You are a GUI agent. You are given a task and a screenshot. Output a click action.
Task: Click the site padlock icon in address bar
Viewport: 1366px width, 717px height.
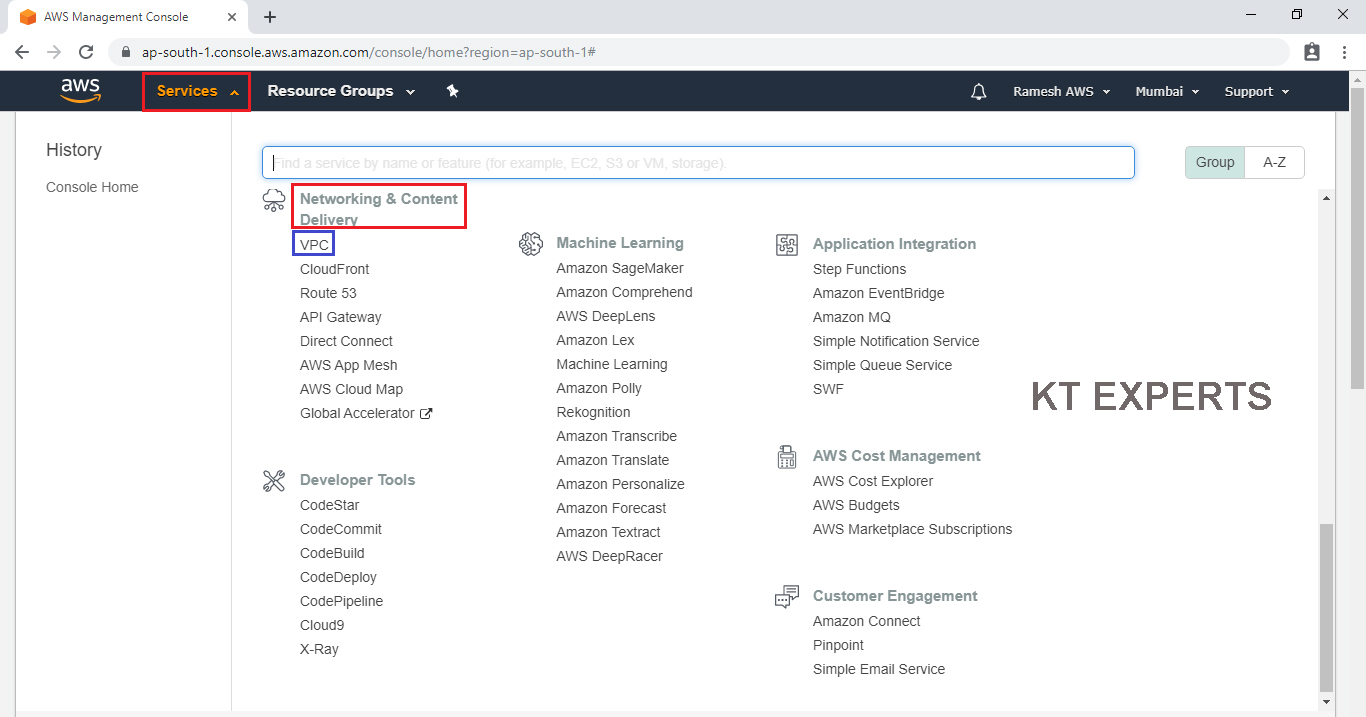click(x=127, y=52)
